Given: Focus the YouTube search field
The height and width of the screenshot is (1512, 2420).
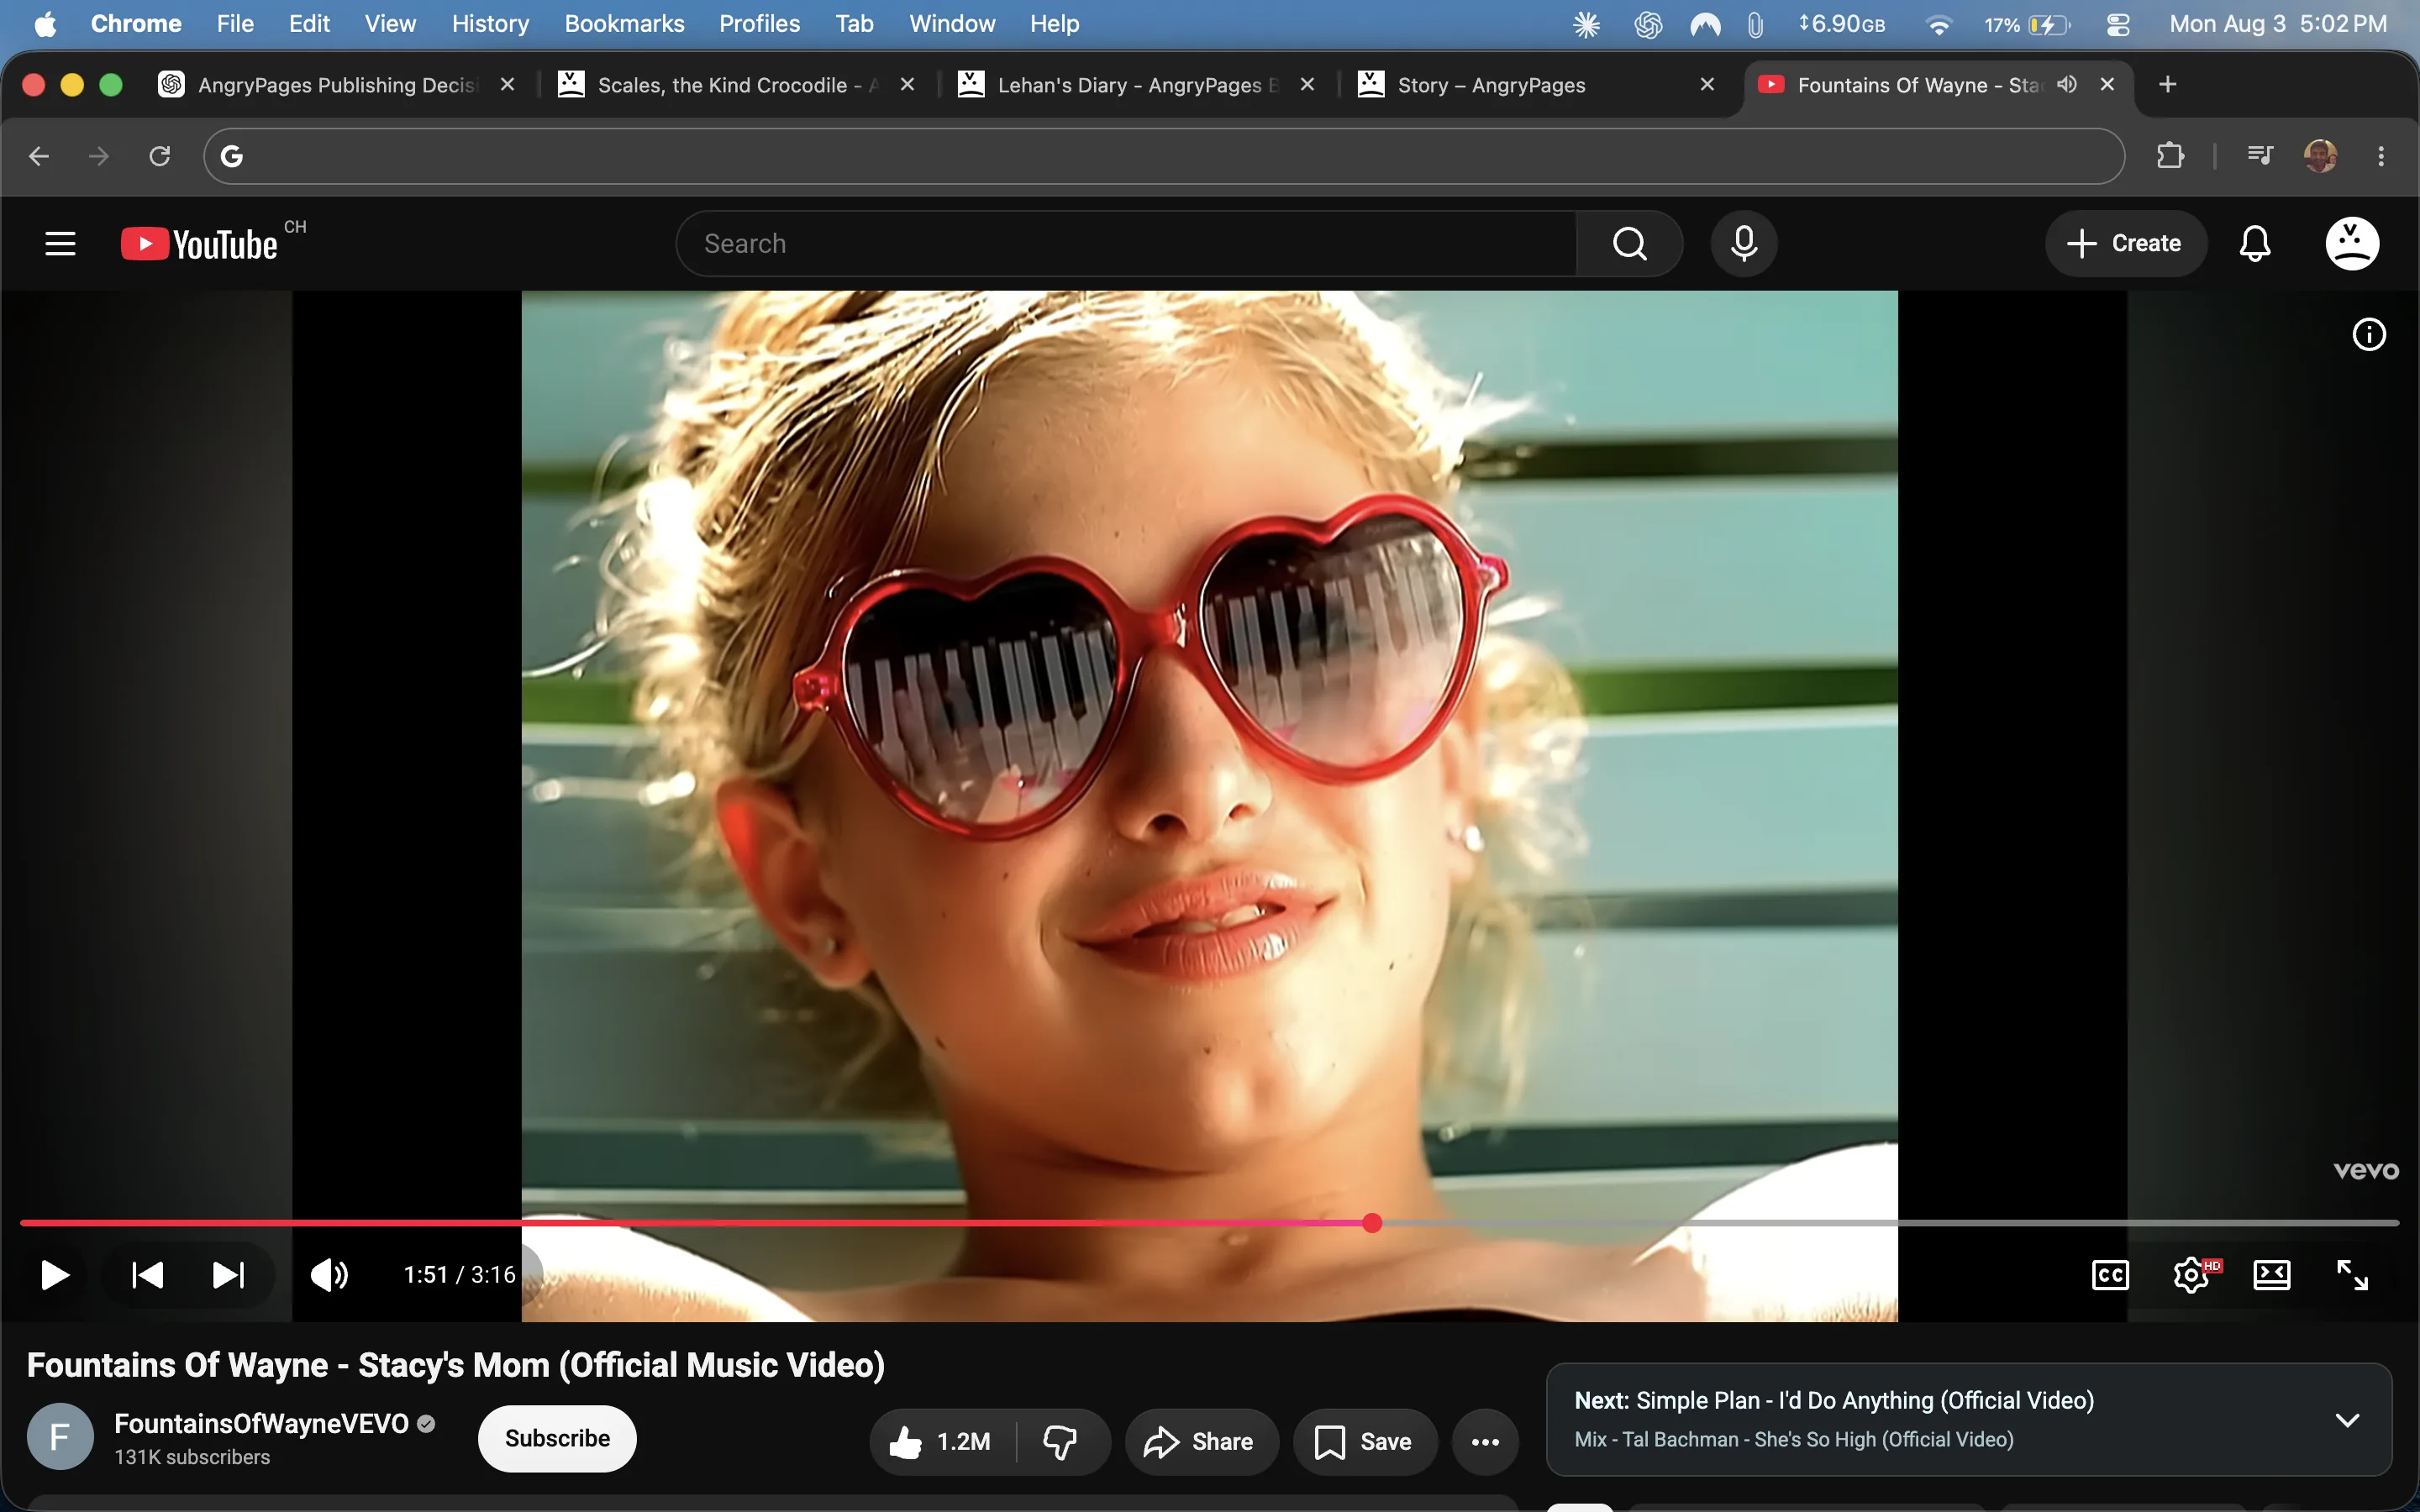Looking at the screenshot, I should pos(1126,243).
